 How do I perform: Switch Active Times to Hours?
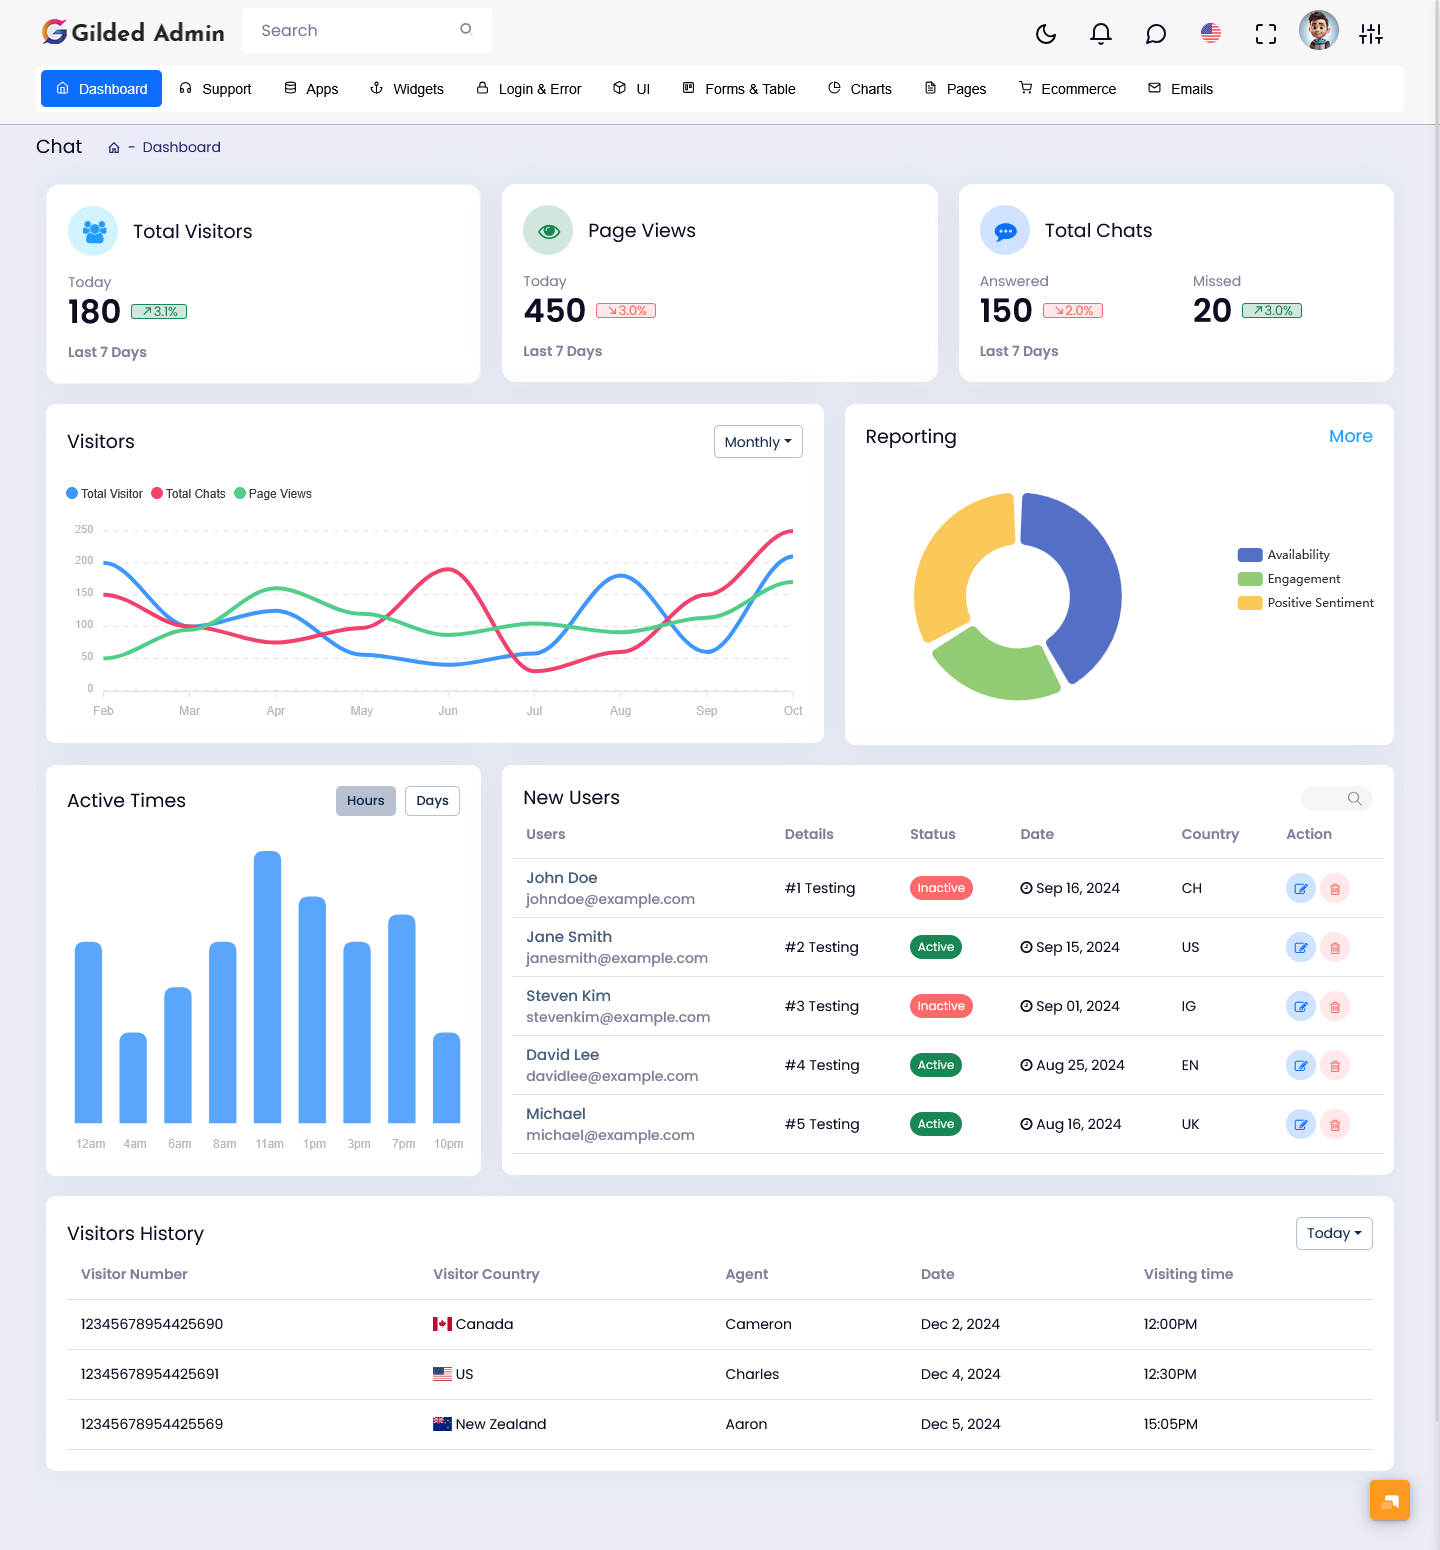point(366,801)
